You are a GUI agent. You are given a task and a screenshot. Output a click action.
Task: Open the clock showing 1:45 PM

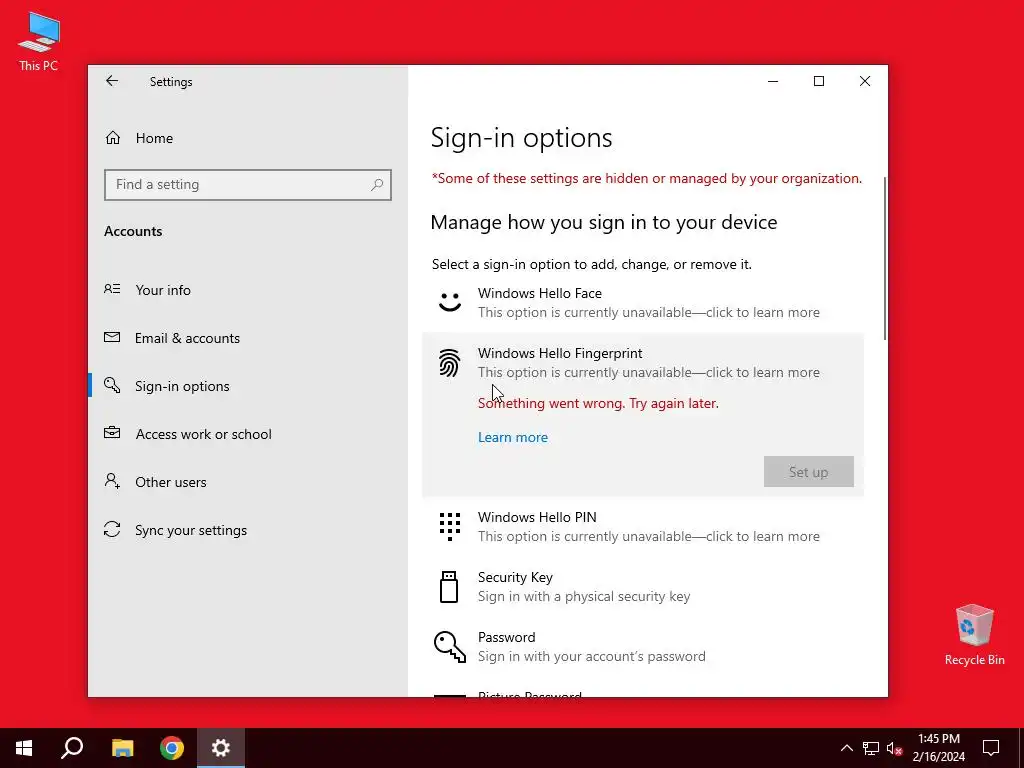[938, 748]
